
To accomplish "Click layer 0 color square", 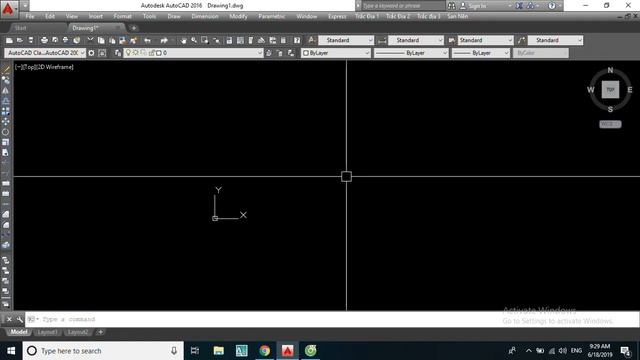I will coord(159,53).
